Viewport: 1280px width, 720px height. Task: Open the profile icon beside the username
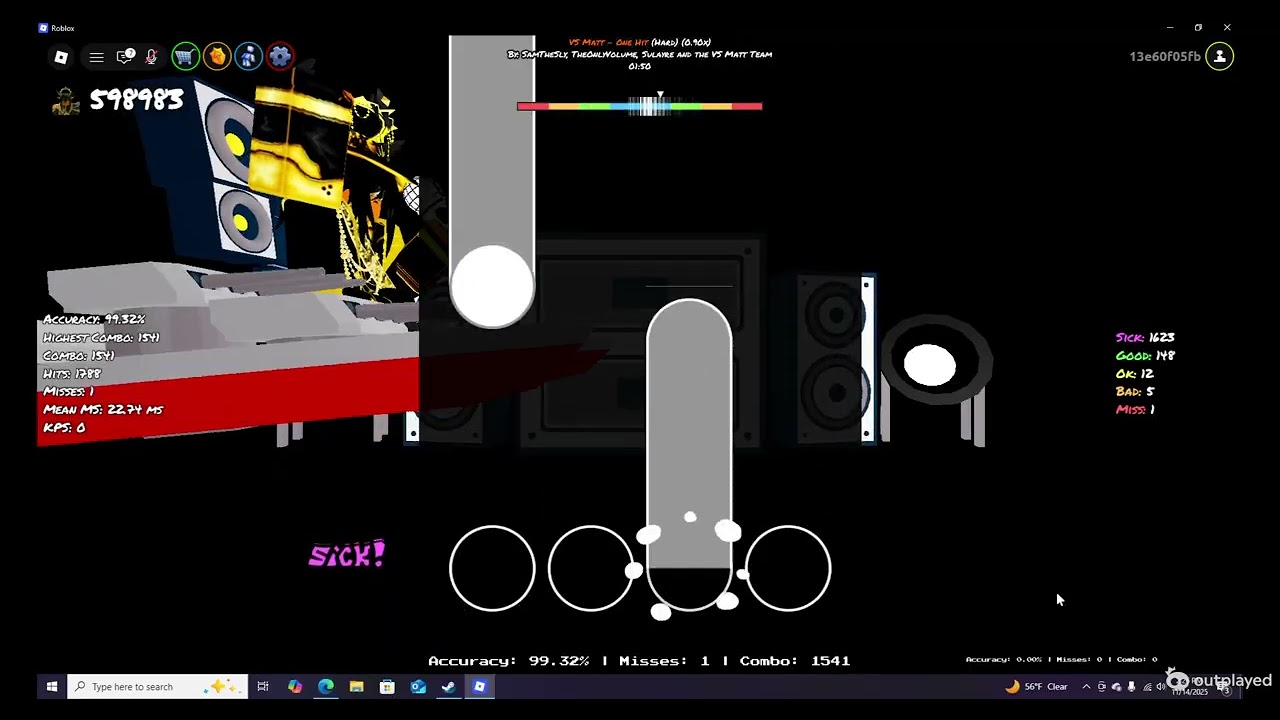click(1220, 57)
